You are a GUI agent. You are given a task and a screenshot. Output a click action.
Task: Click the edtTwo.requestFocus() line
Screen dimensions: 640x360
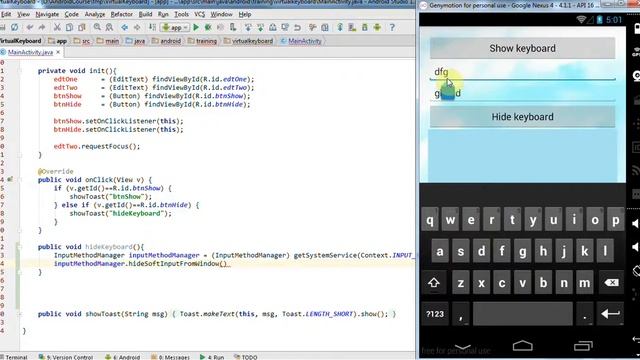(97, 146)
